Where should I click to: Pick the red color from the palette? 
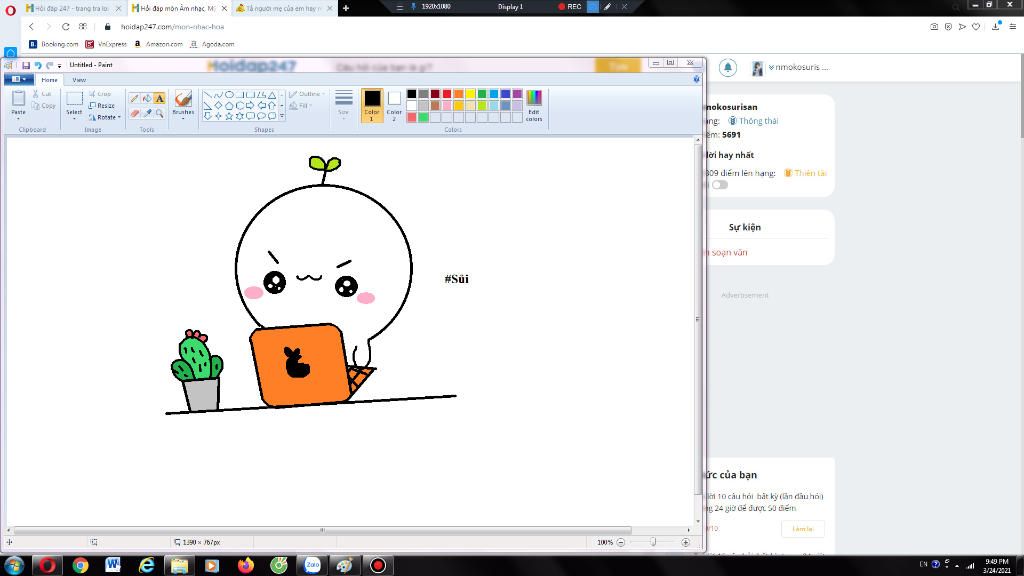point(447,94)
